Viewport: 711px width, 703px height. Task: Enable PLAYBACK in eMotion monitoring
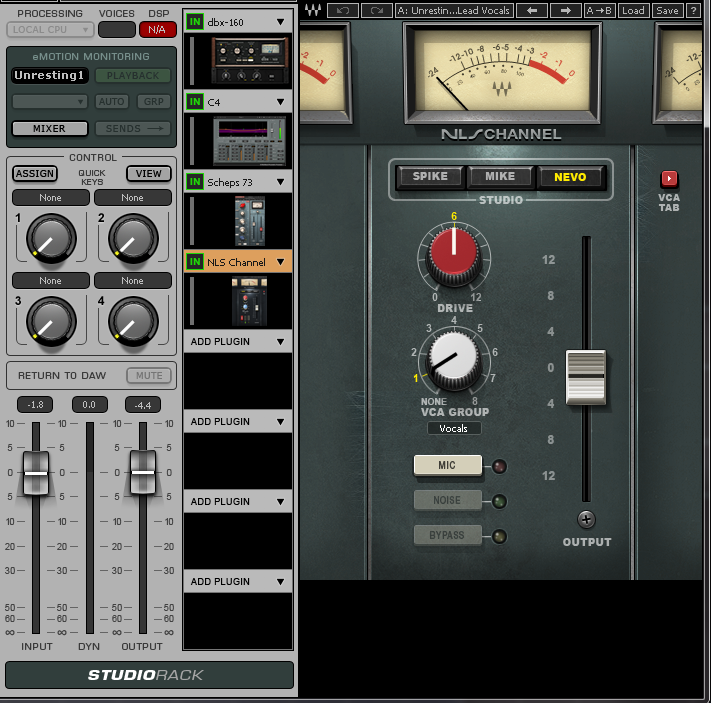click(x=133, y=76)
